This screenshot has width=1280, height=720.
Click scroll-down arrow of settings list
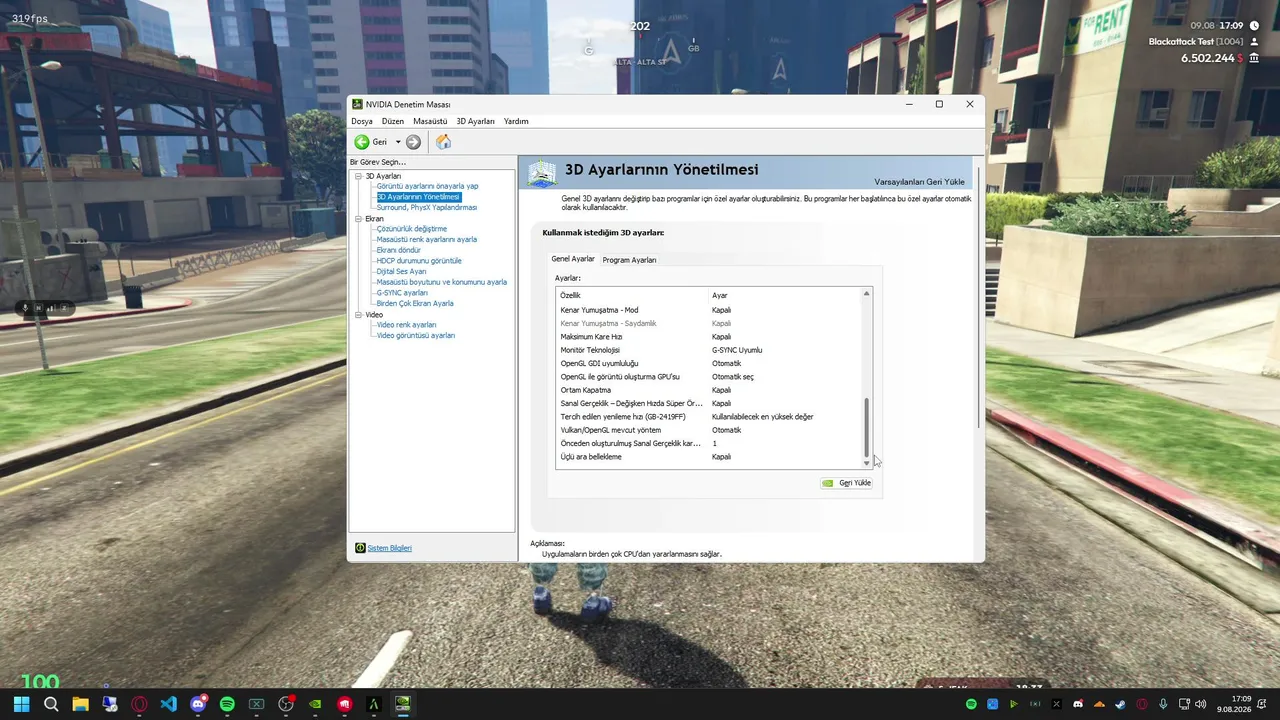[x=866, y=463]
